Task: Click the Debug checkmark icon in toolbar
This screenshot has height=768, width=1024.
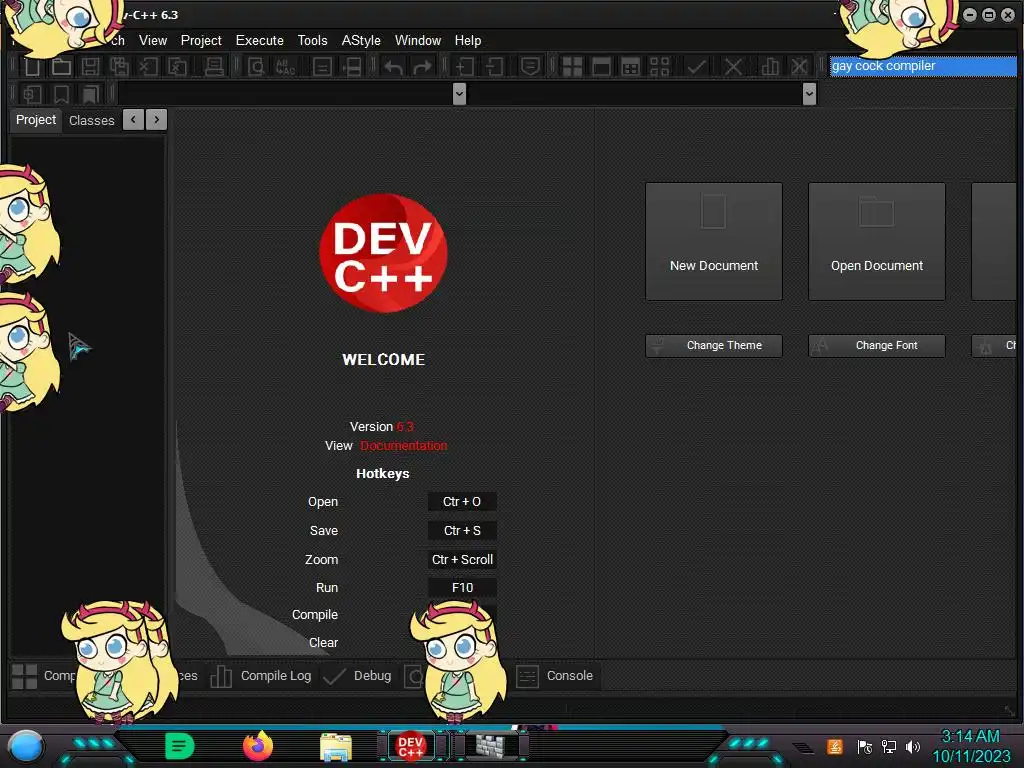Action: point(697,67)
